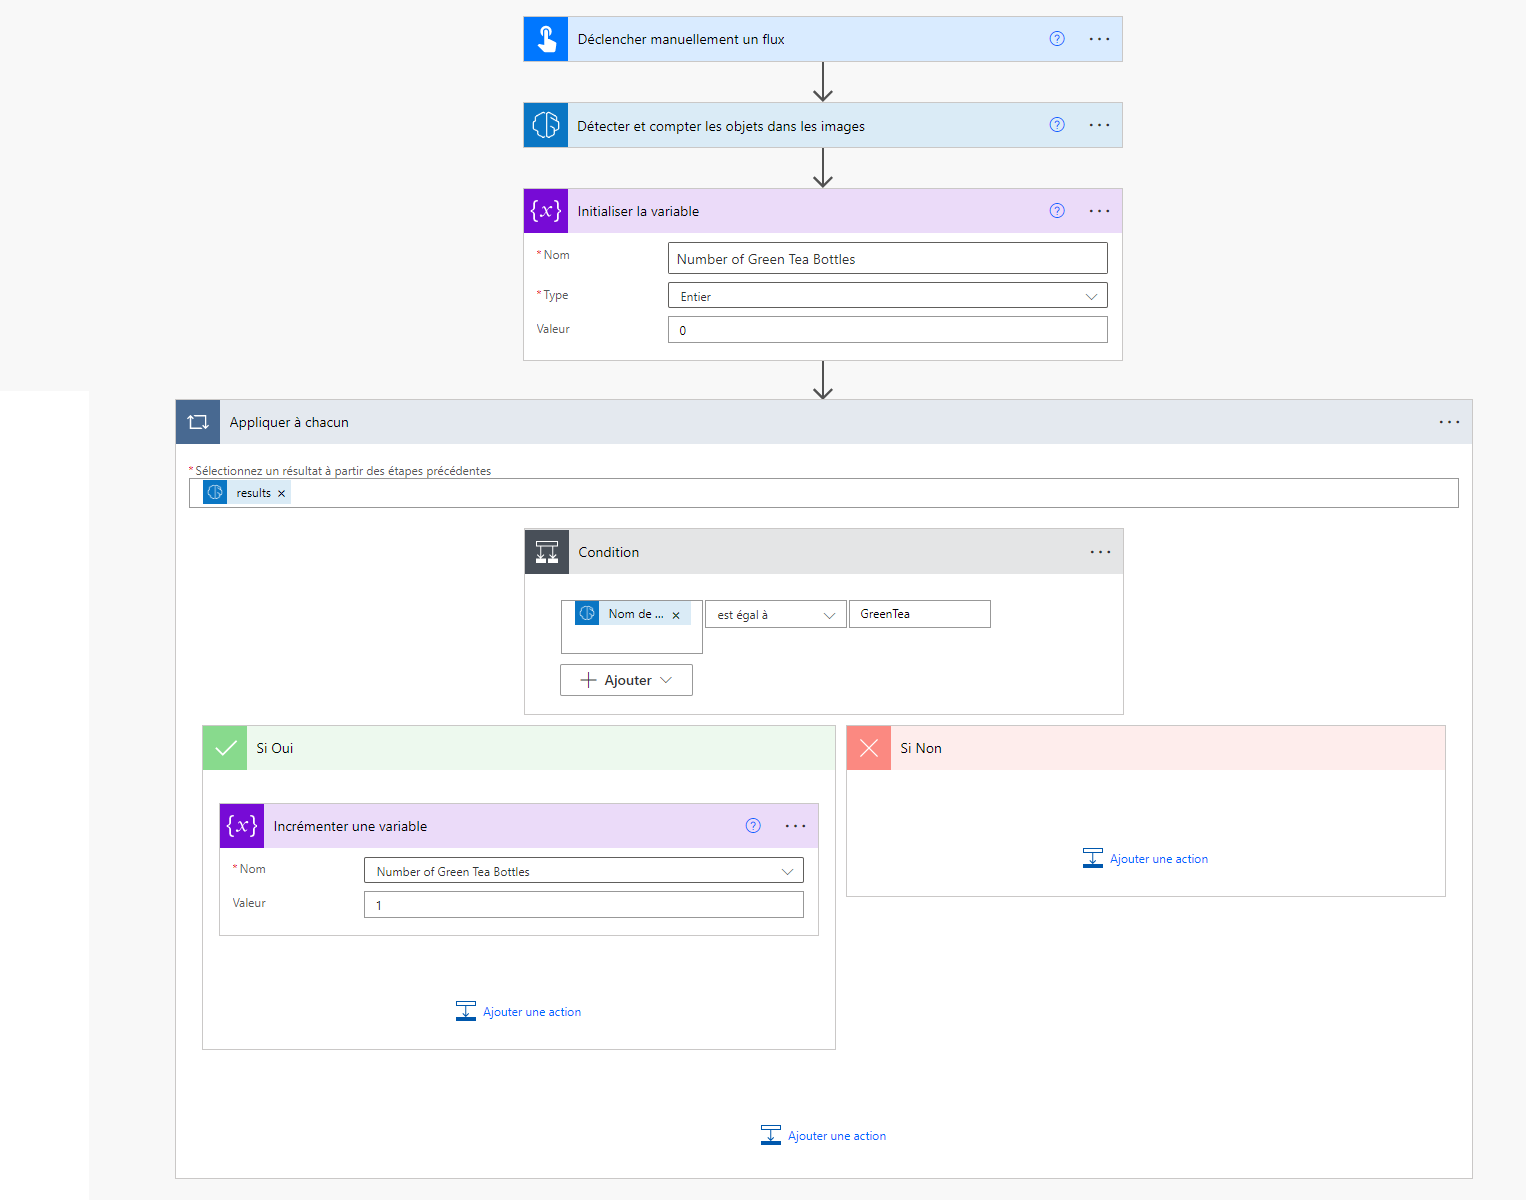Open the est égal à operator dropdown

[775, 614]
